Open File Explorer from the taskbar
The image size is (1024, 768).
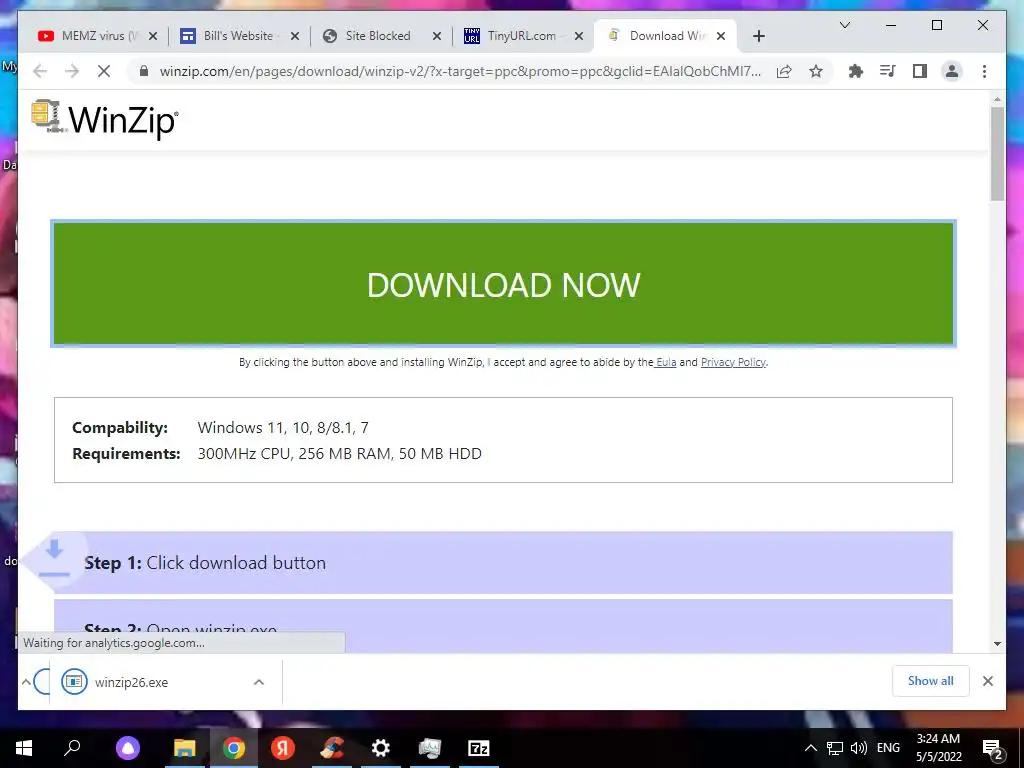coord(185,748)
